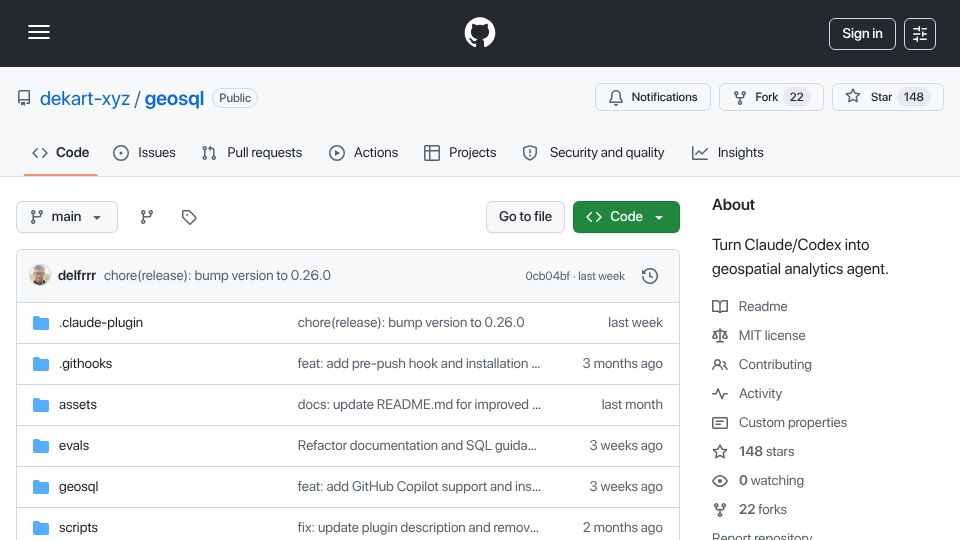The height and width of the screenshot is (540, 960).
Task: Switch to the Code tab
Action: point(61,152)
